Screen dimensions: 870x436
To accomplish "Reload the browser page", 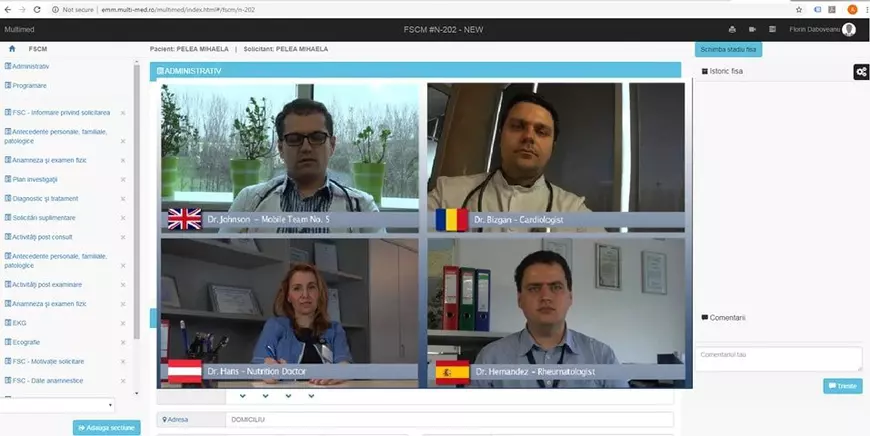I will click(37, 9).
